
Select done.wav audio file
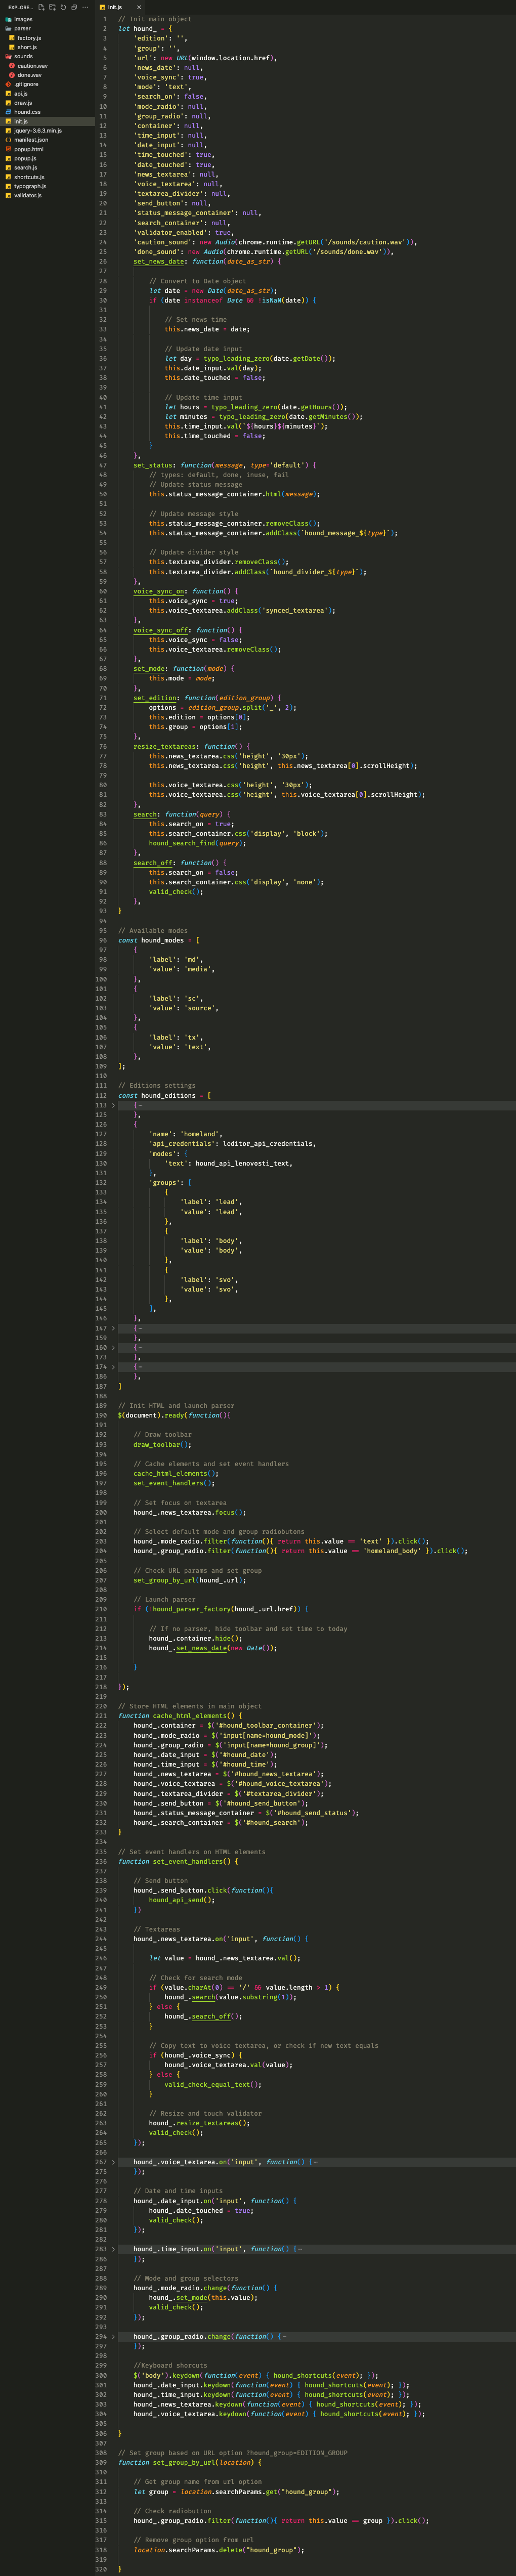pos(47,75)
